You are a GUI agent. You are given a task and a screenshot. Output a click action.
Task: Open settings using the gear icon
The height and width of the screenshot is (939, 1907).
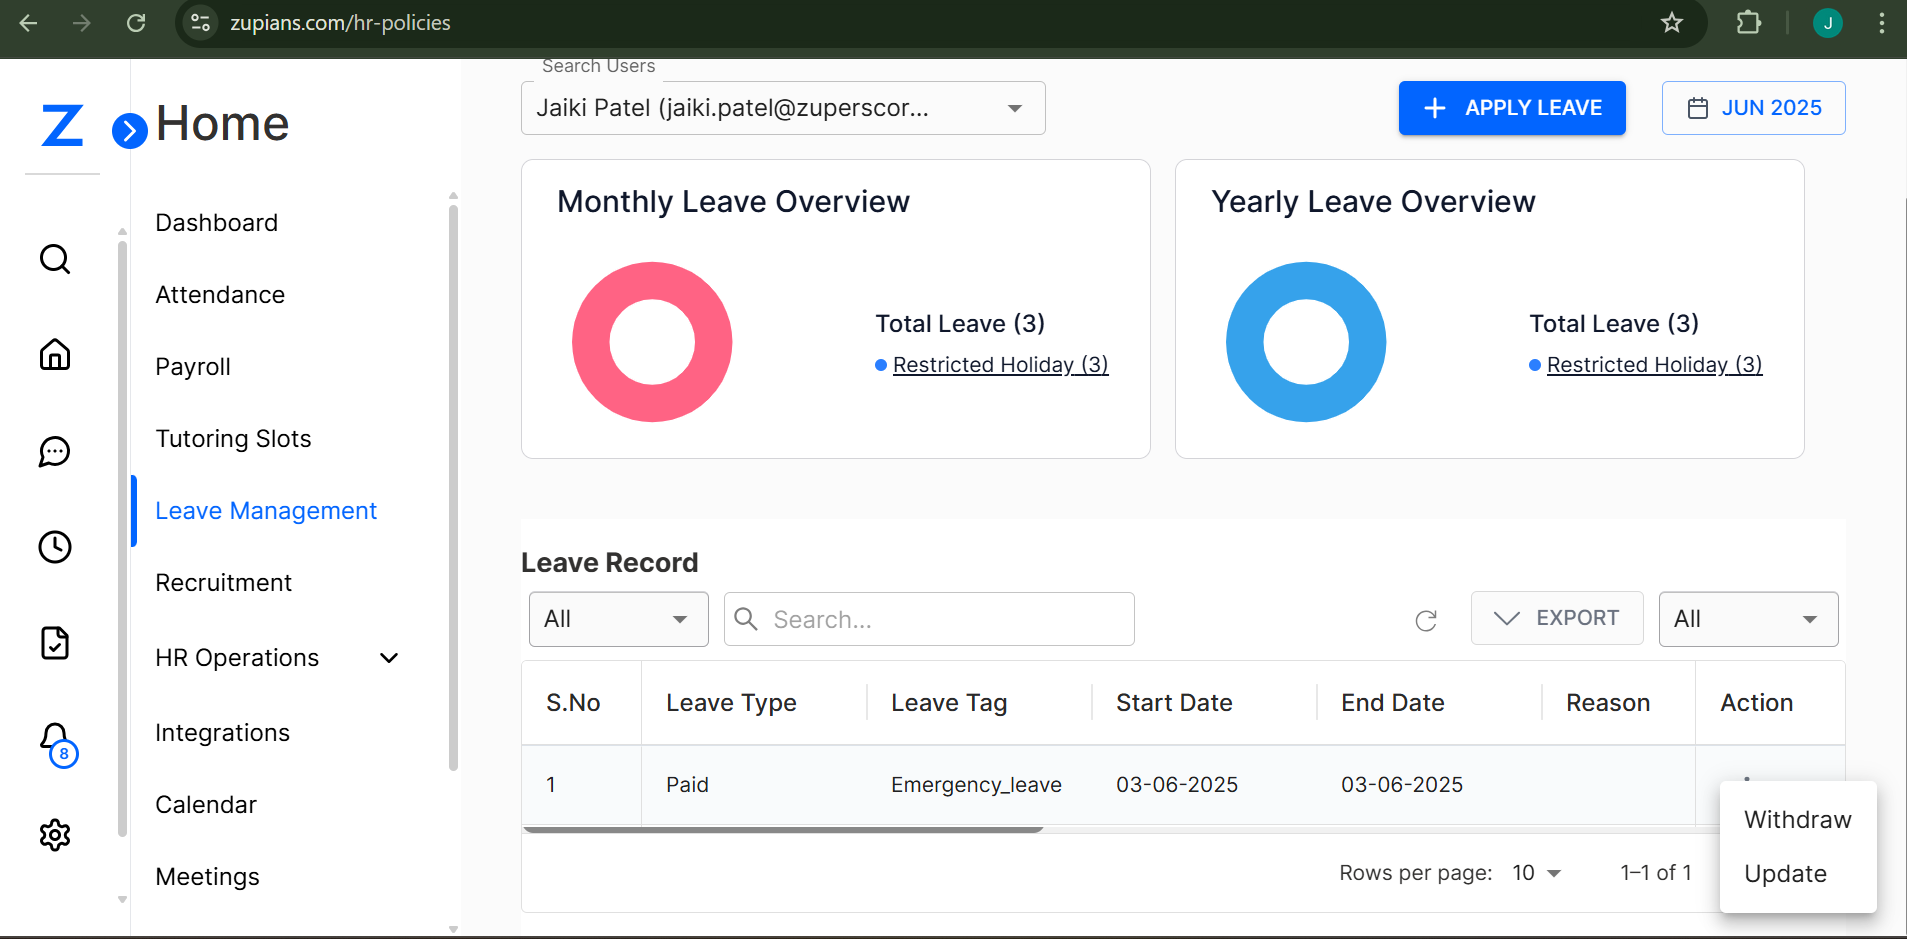coord(54,835)
